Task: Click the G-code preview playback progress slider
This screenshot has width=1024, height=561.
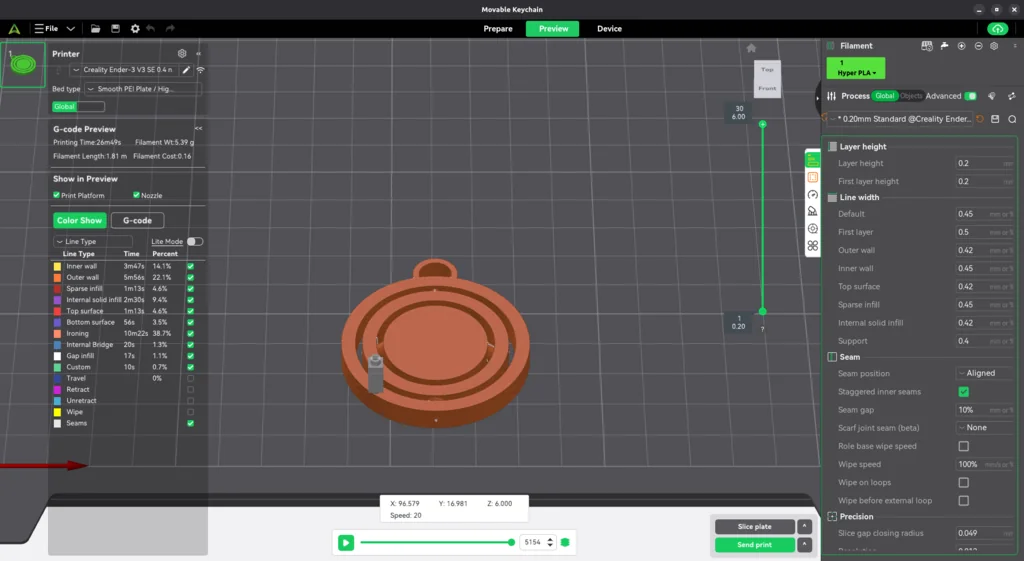Action: click(436, 542)
